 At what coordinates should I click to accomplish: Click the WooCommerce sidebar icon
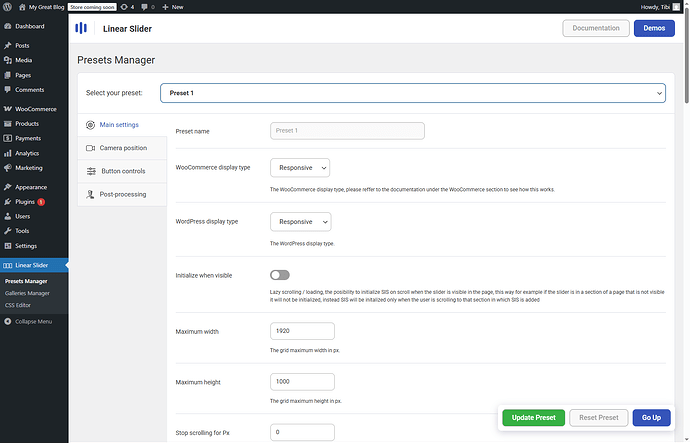tap(7, 109)
